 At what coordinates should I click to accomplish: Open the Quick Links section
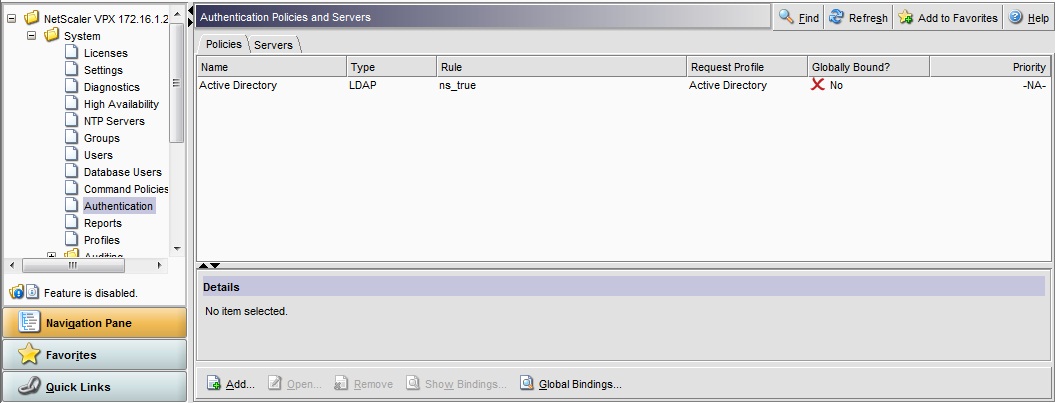click(94, 387)
